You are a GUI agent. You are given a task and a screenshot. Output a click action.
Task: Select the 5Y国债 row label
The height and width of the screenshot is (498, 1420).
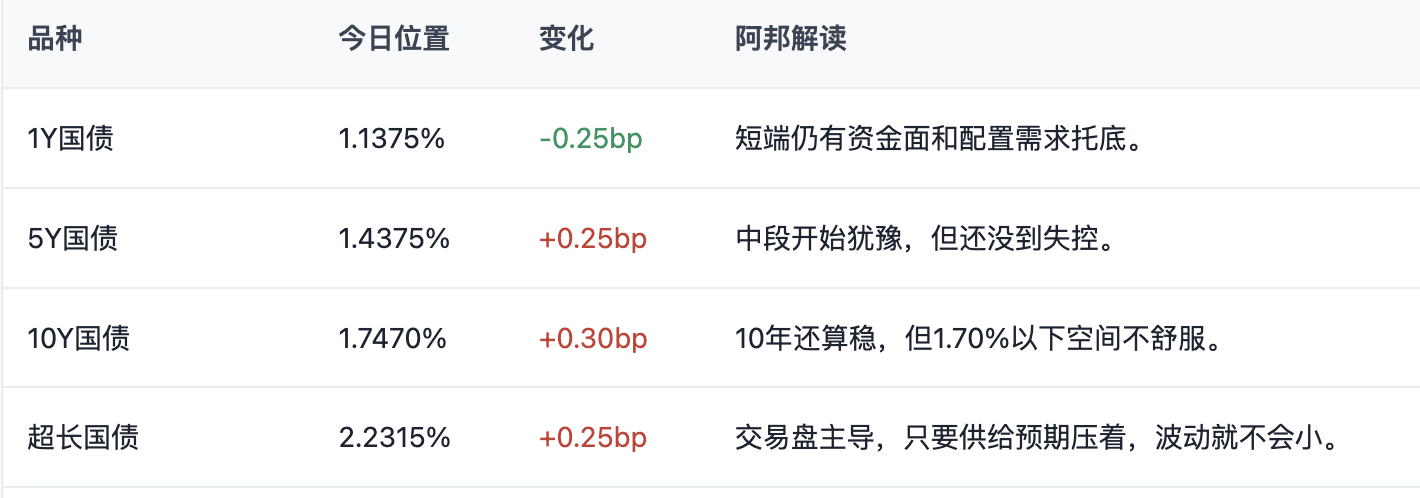(x=73, y=238)
